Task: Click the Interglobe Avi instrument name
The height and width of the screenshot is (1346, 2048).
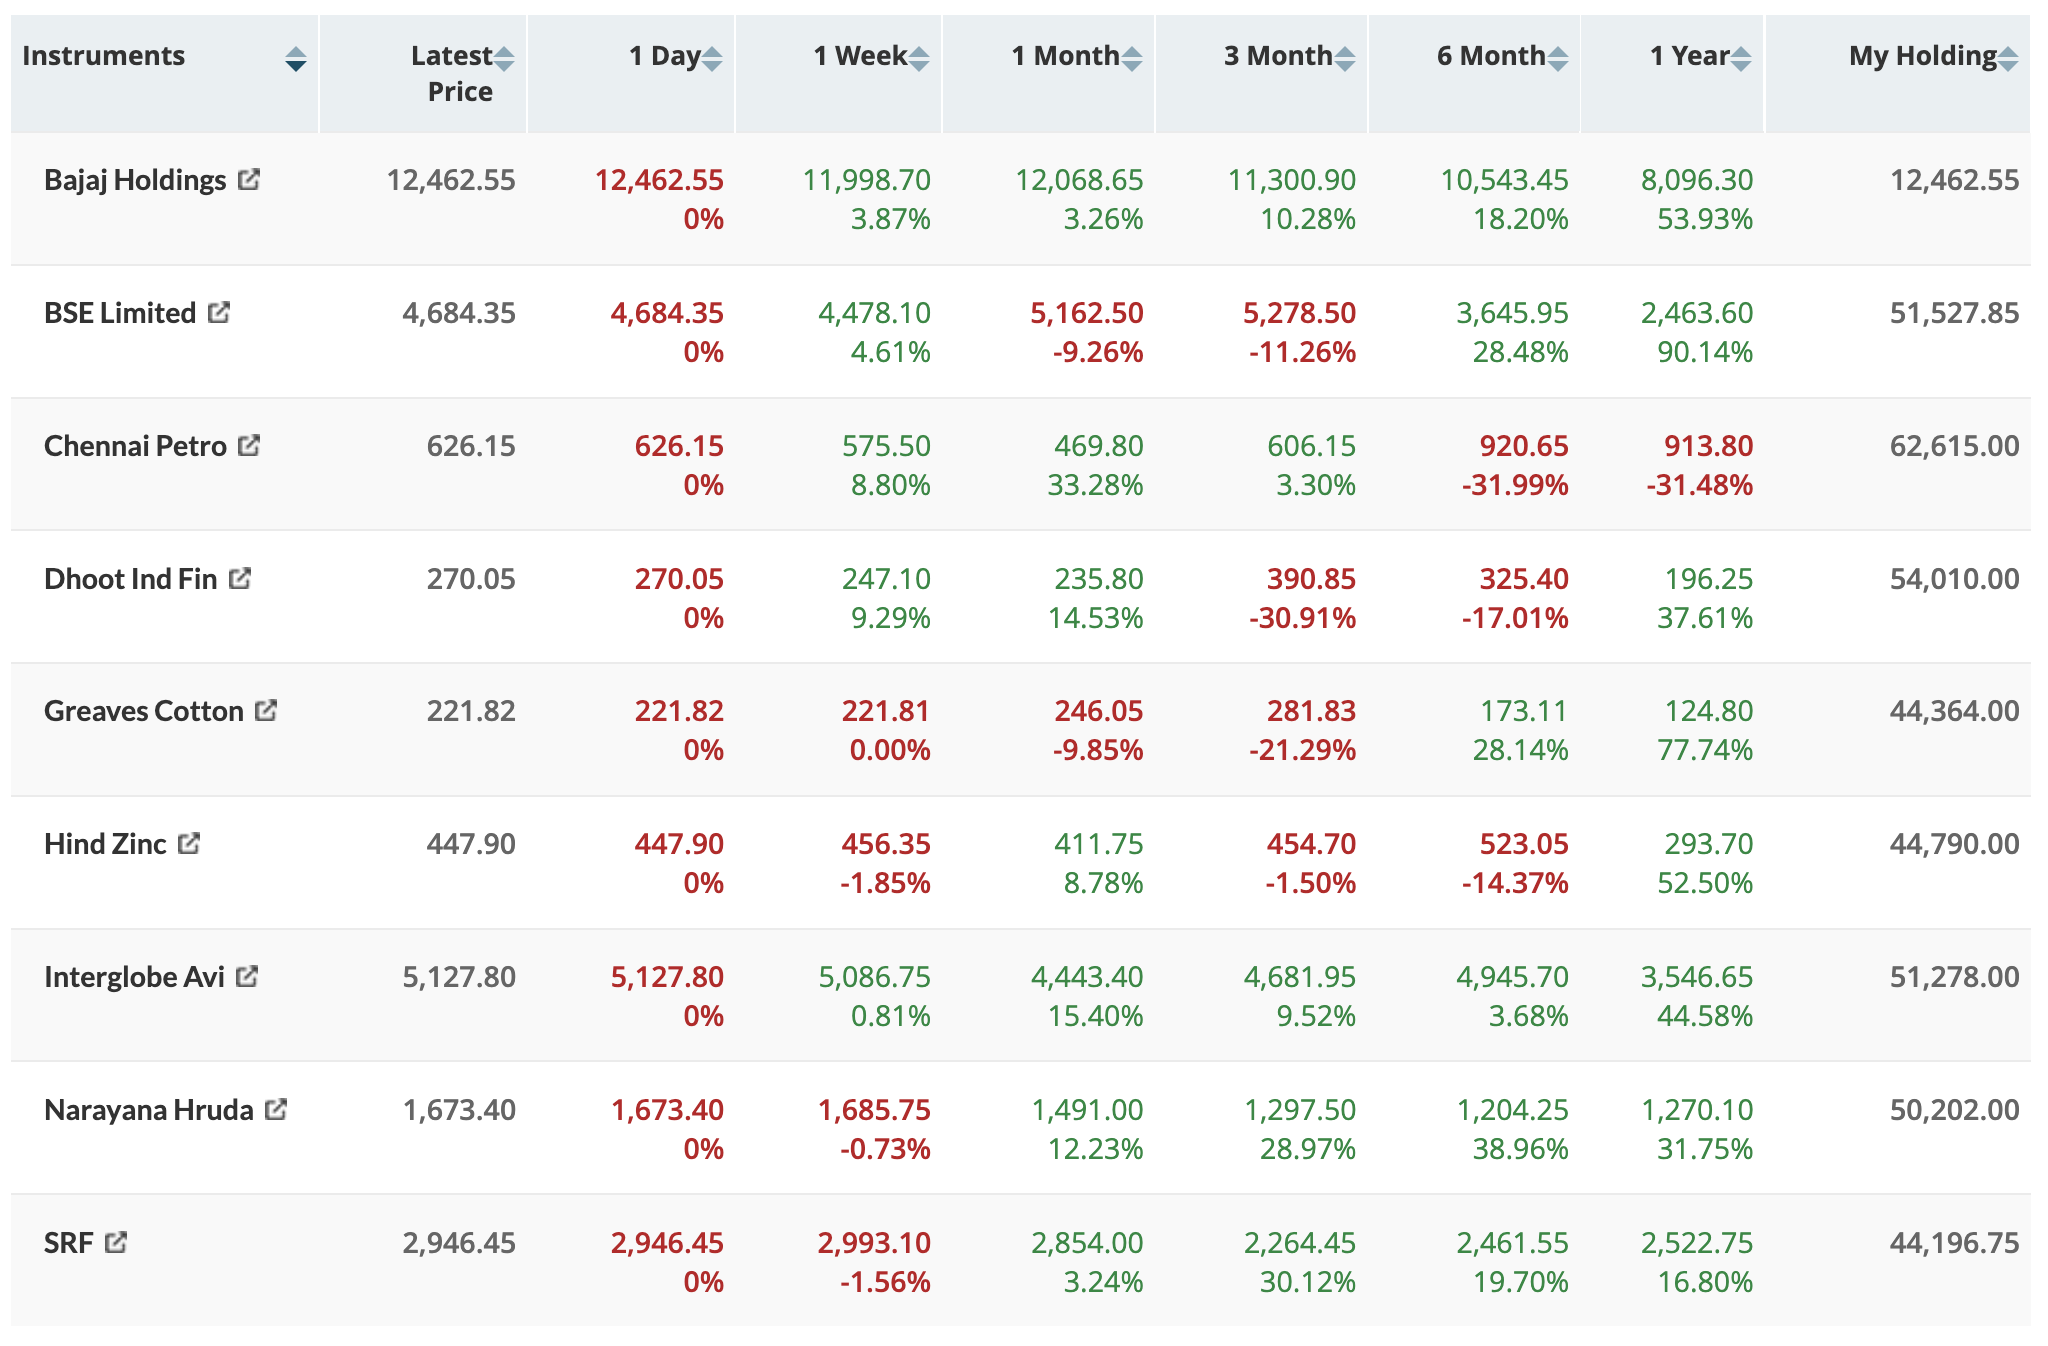Action: 134,977
